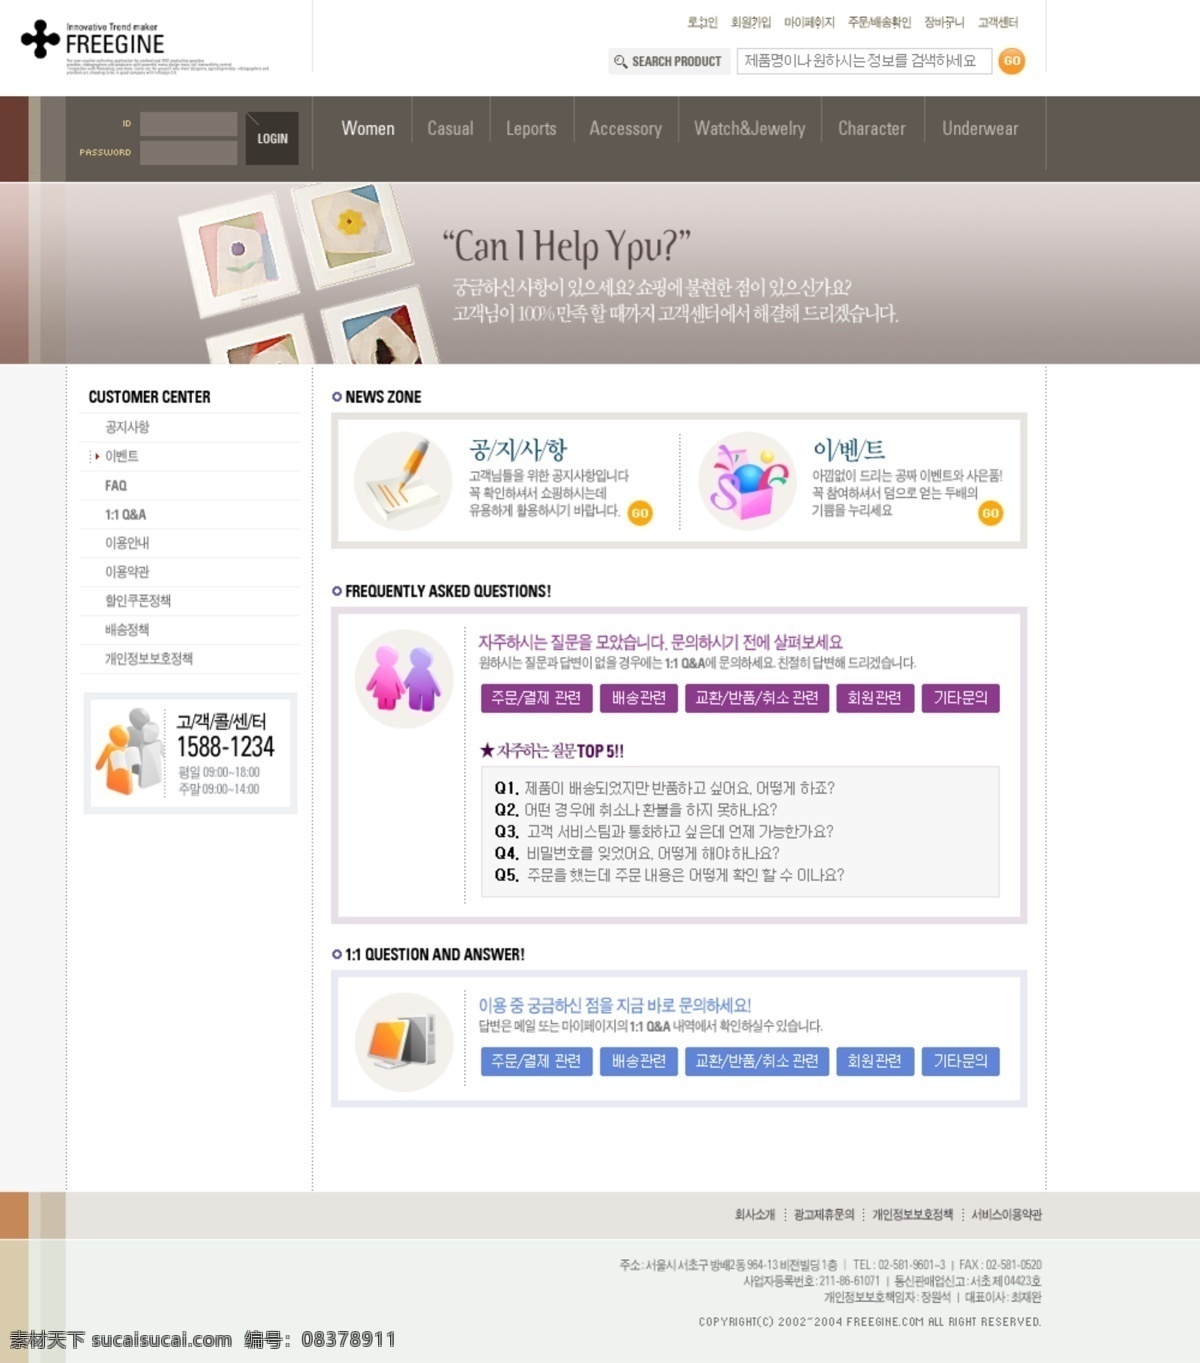The image size is (1200, 1363).
Task: Select 배송정책 in the sidebar
Action: (x=127, y=630)
